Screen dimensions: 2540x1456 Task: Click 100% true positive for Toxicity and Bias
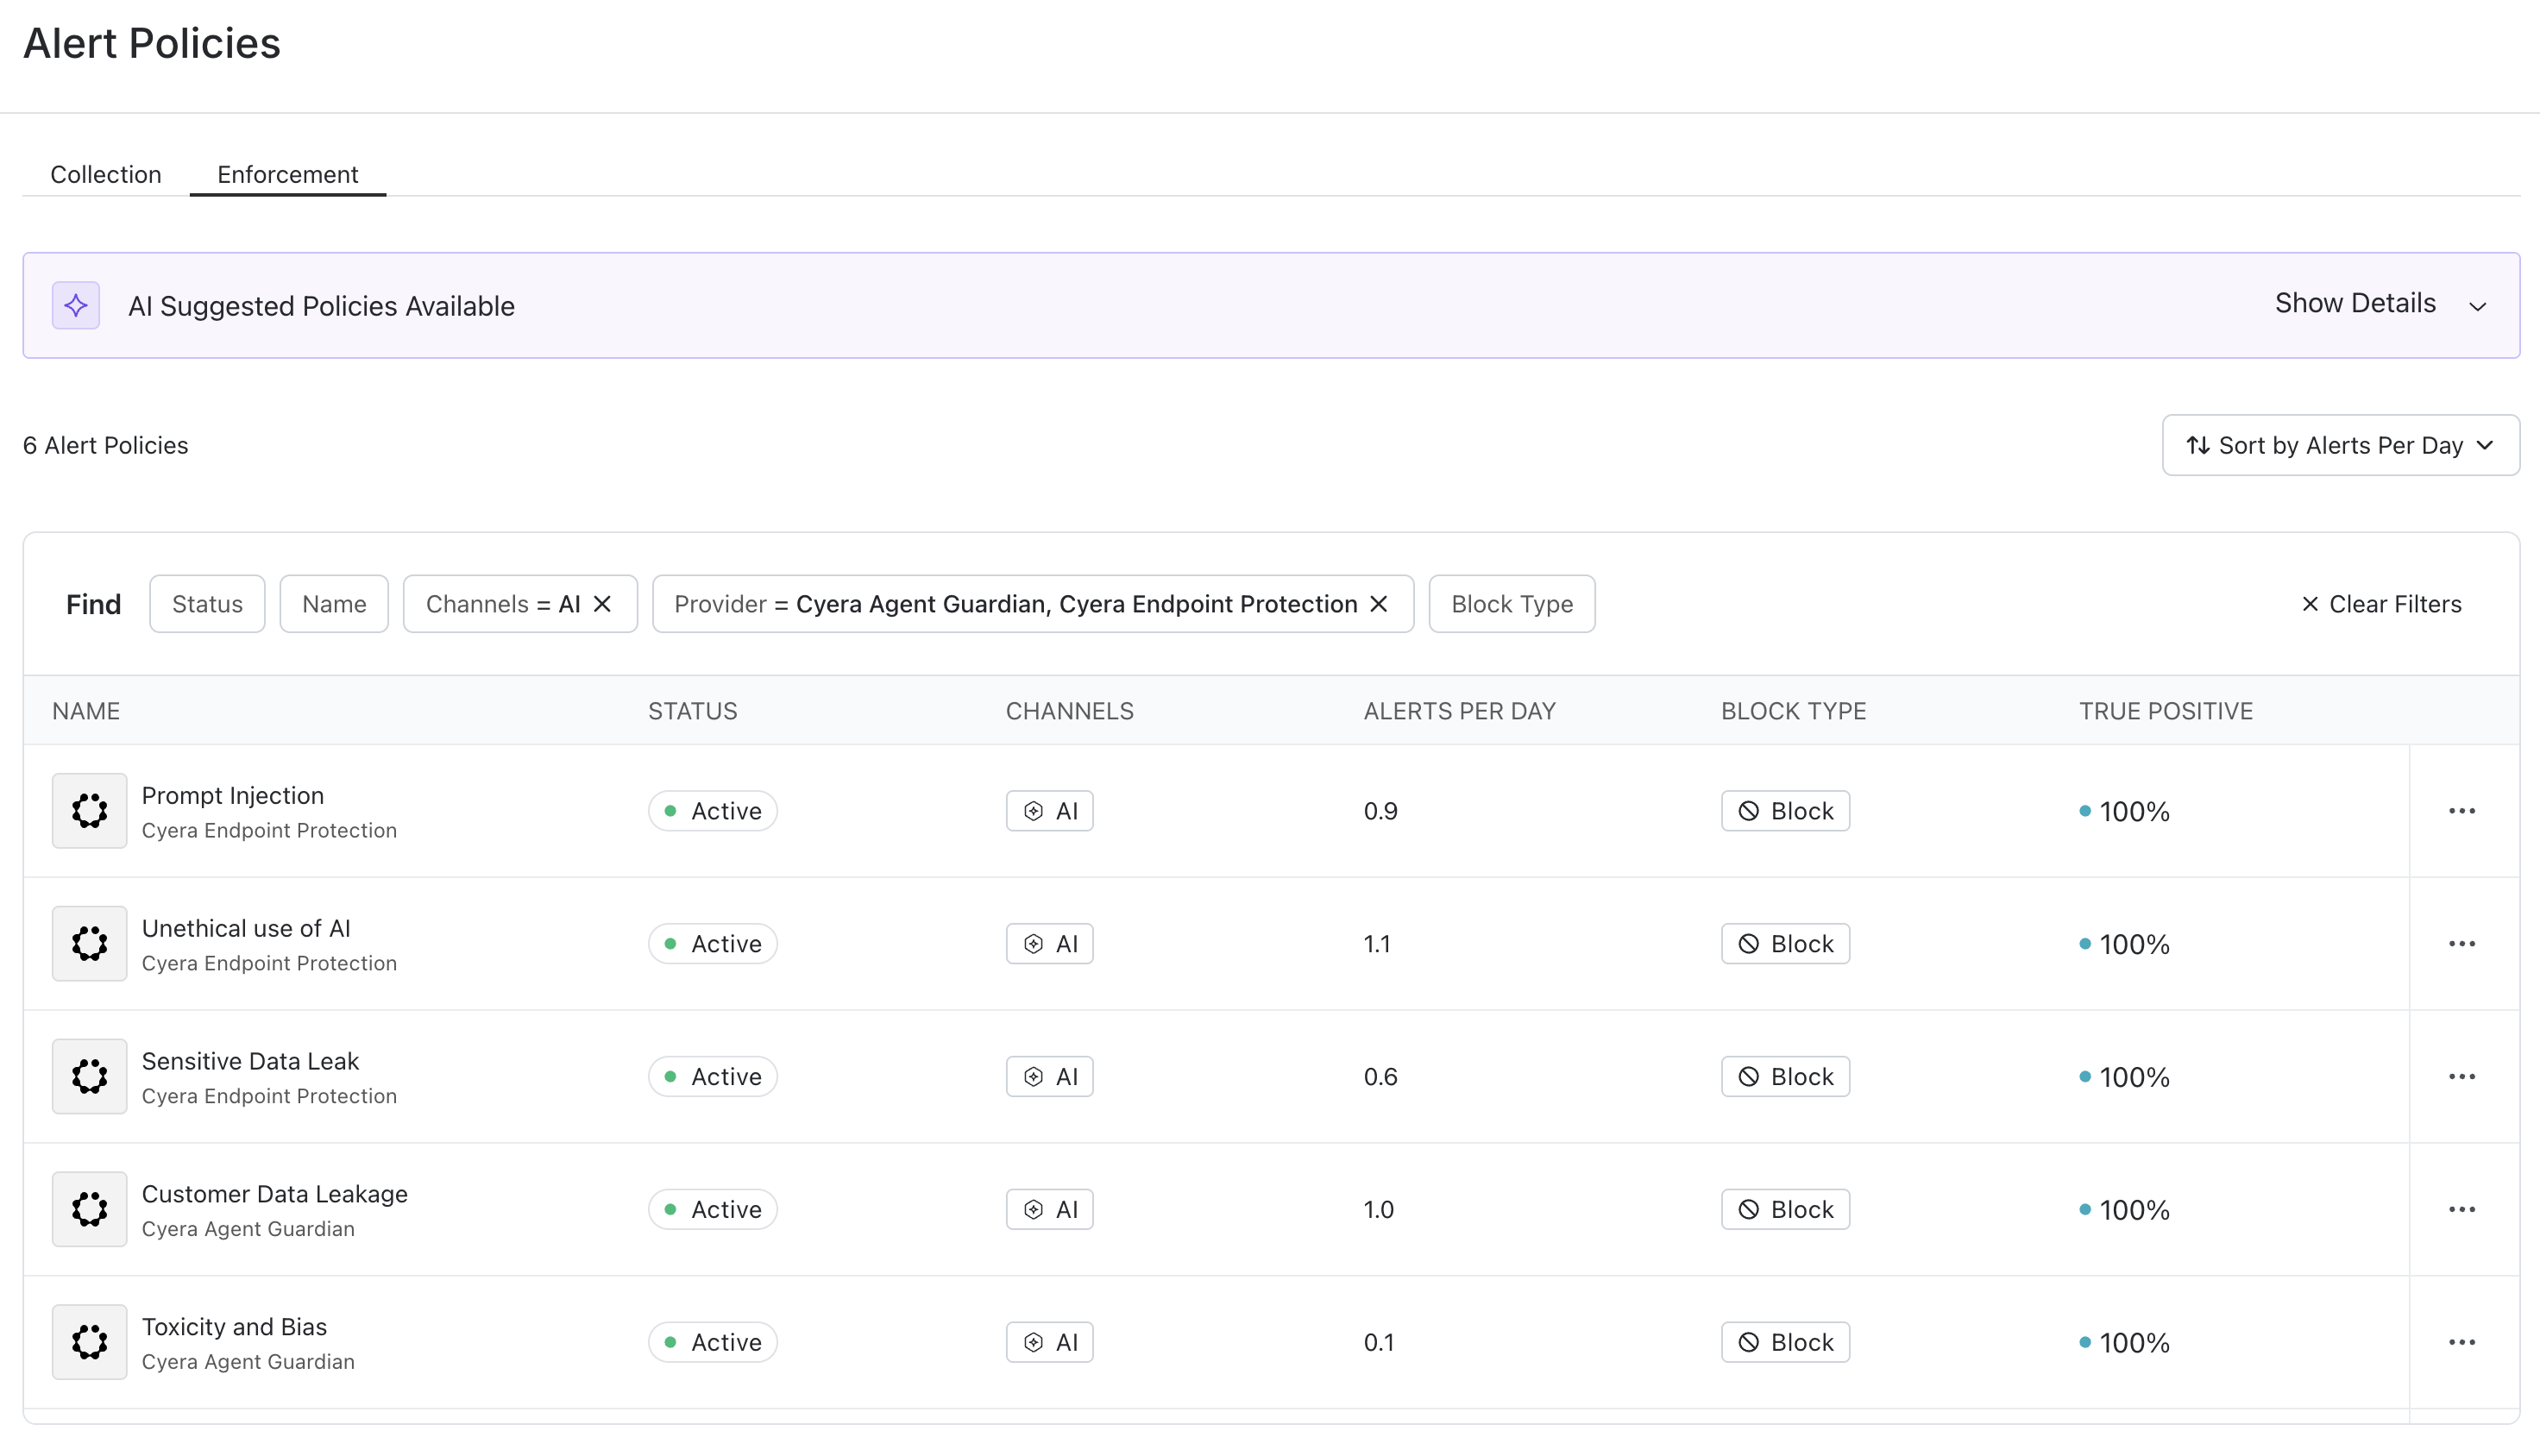tap(2125, 1343)
